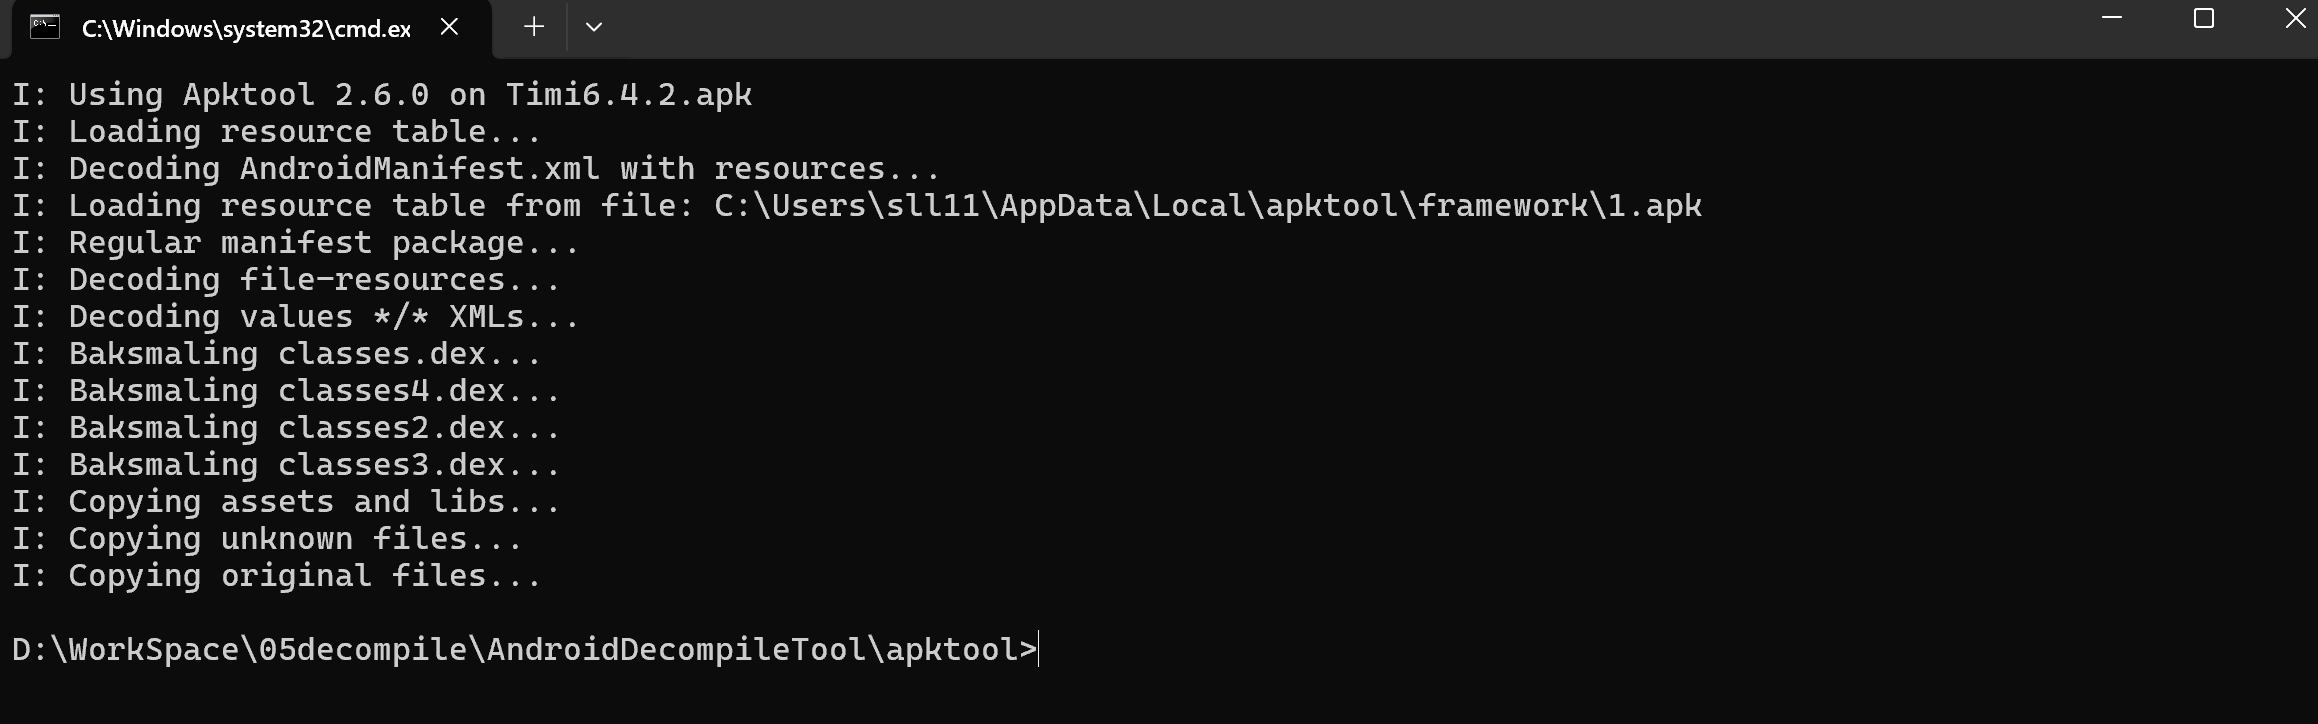Open a new terminal tab with plus
2318x724 pixels.
[x=534, y=28]
